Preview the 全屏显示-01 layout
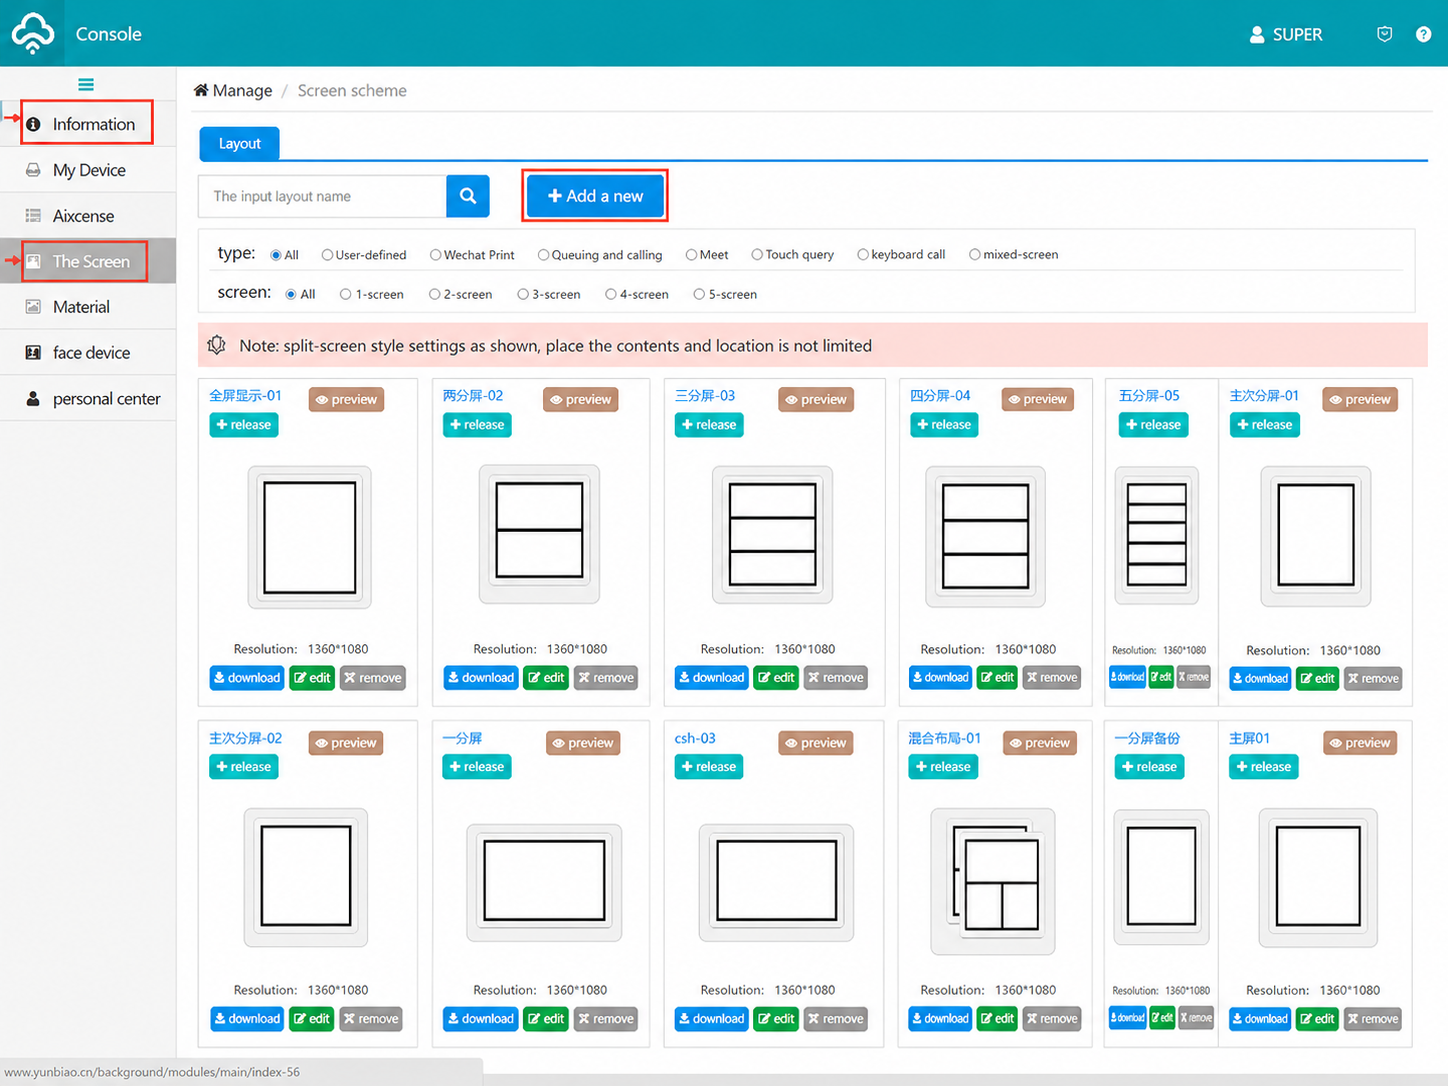Screen dimensions: 1448x1086 pos(346,399)
